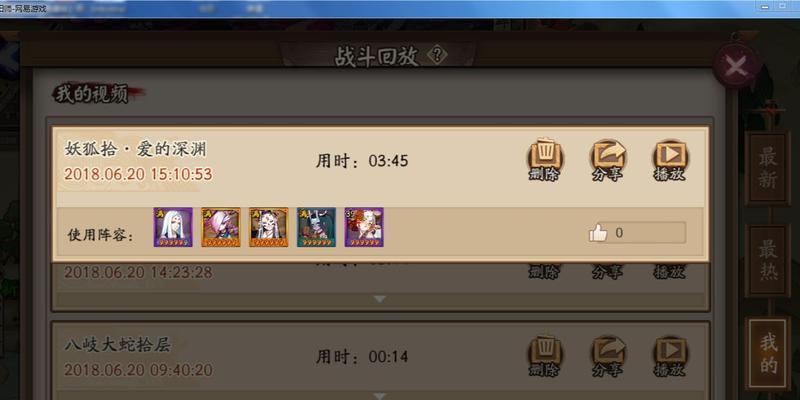Open the help question mark beside 战斗回放

[437, 55]
